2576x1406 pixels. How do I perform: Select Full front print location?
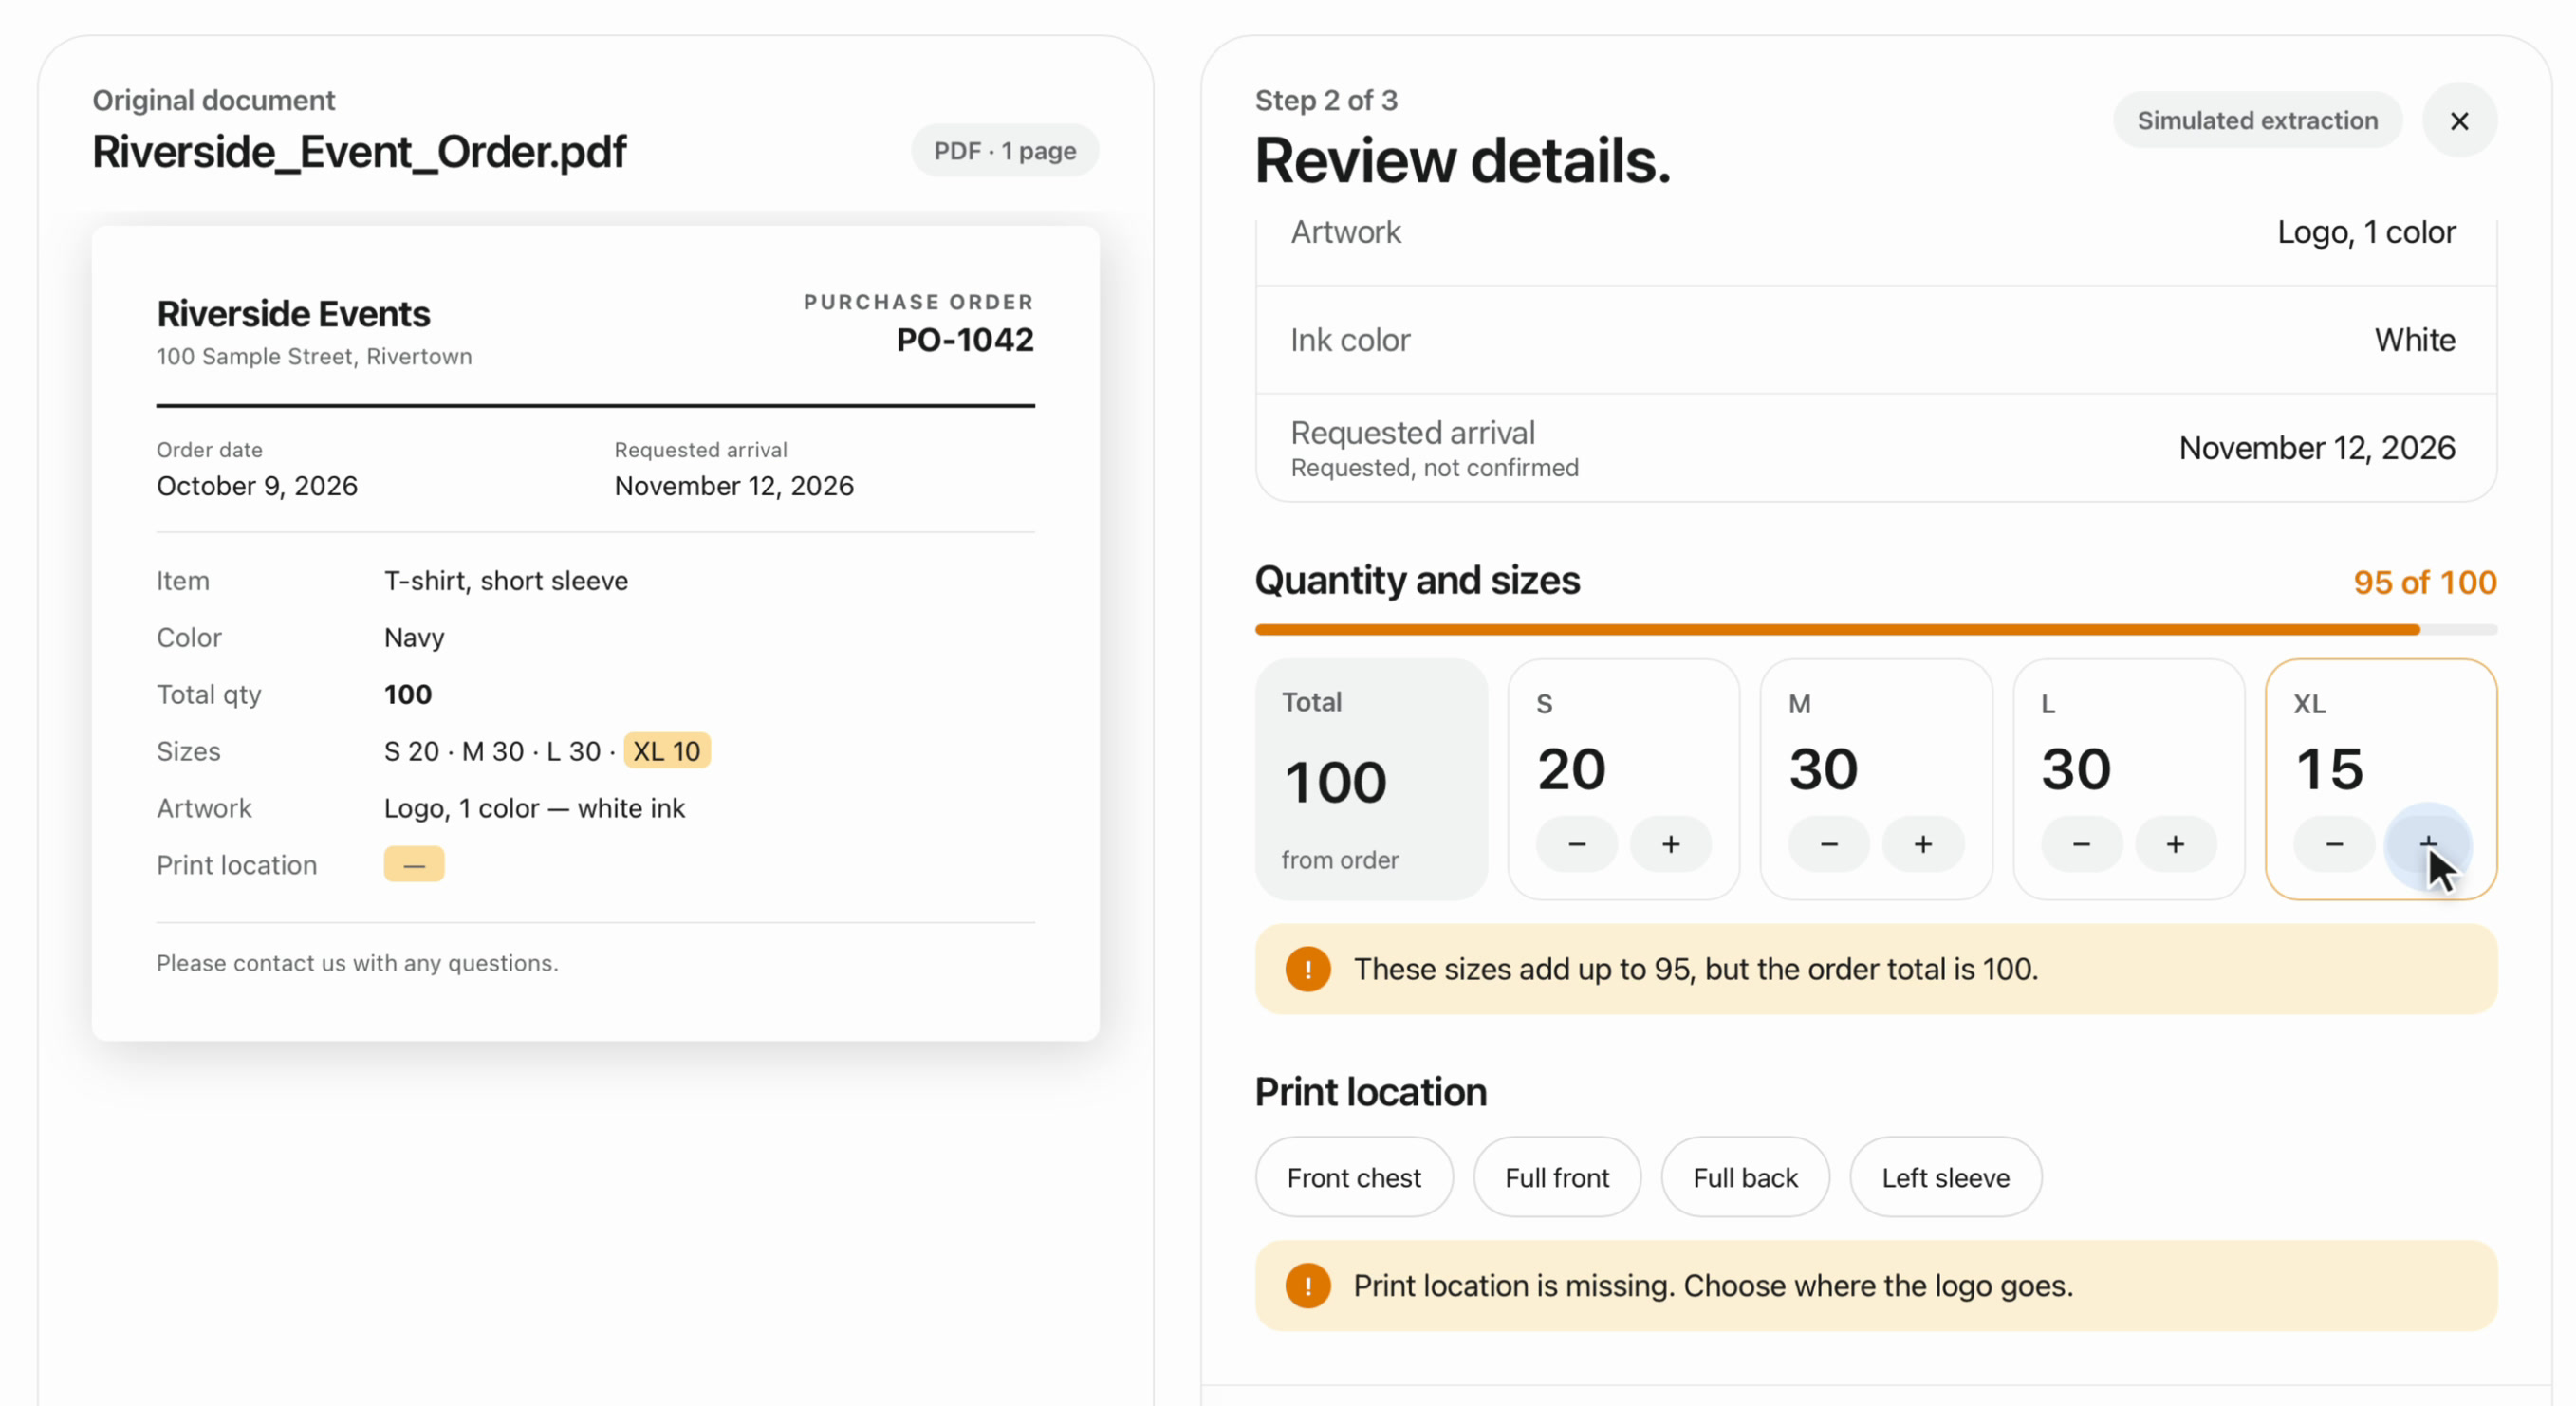pyautogui.click(x=1557, y=1177)
